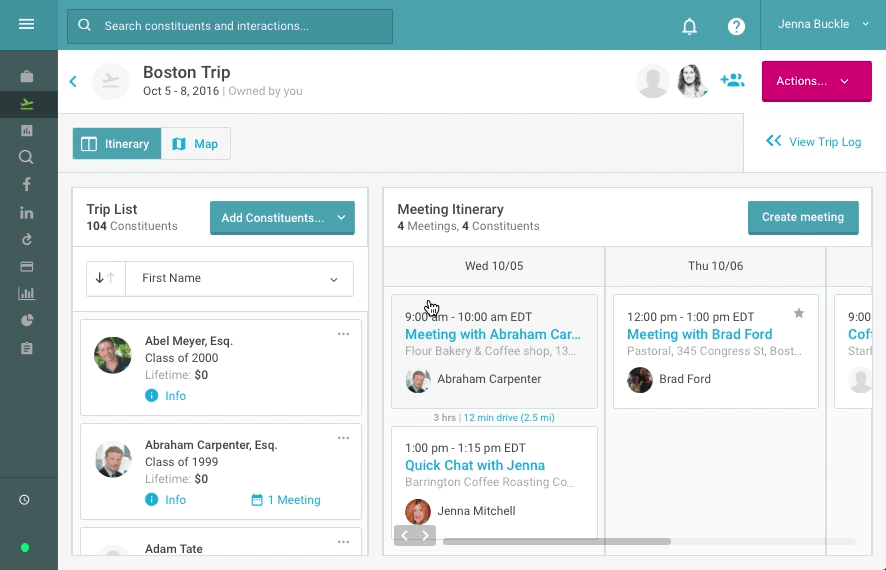Click the notifications bell icon
886x570 pixels.
pyautogui.click(x=689, y=26)
